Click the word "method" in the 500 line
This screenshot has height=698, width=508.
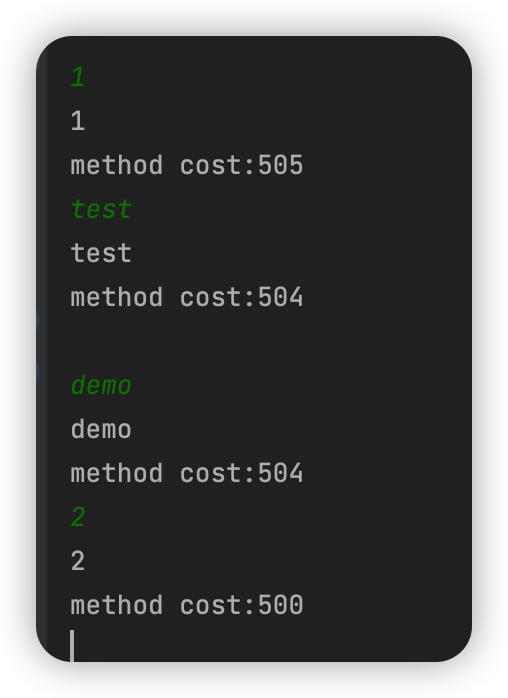pos(117,605)
